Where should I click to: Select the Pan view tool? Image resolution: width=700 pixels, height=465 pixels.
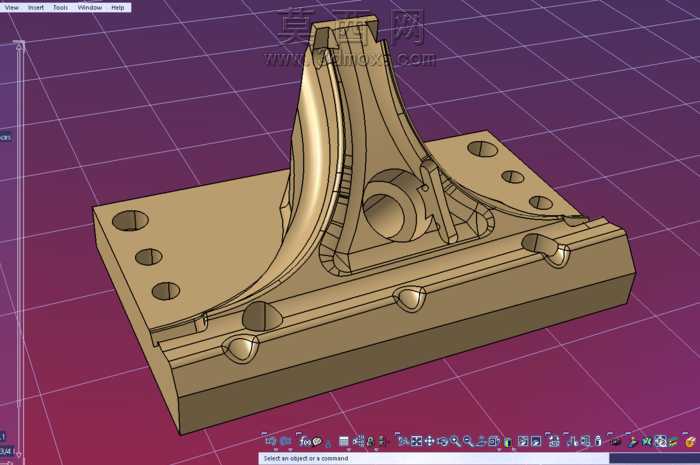click(429, 442)
